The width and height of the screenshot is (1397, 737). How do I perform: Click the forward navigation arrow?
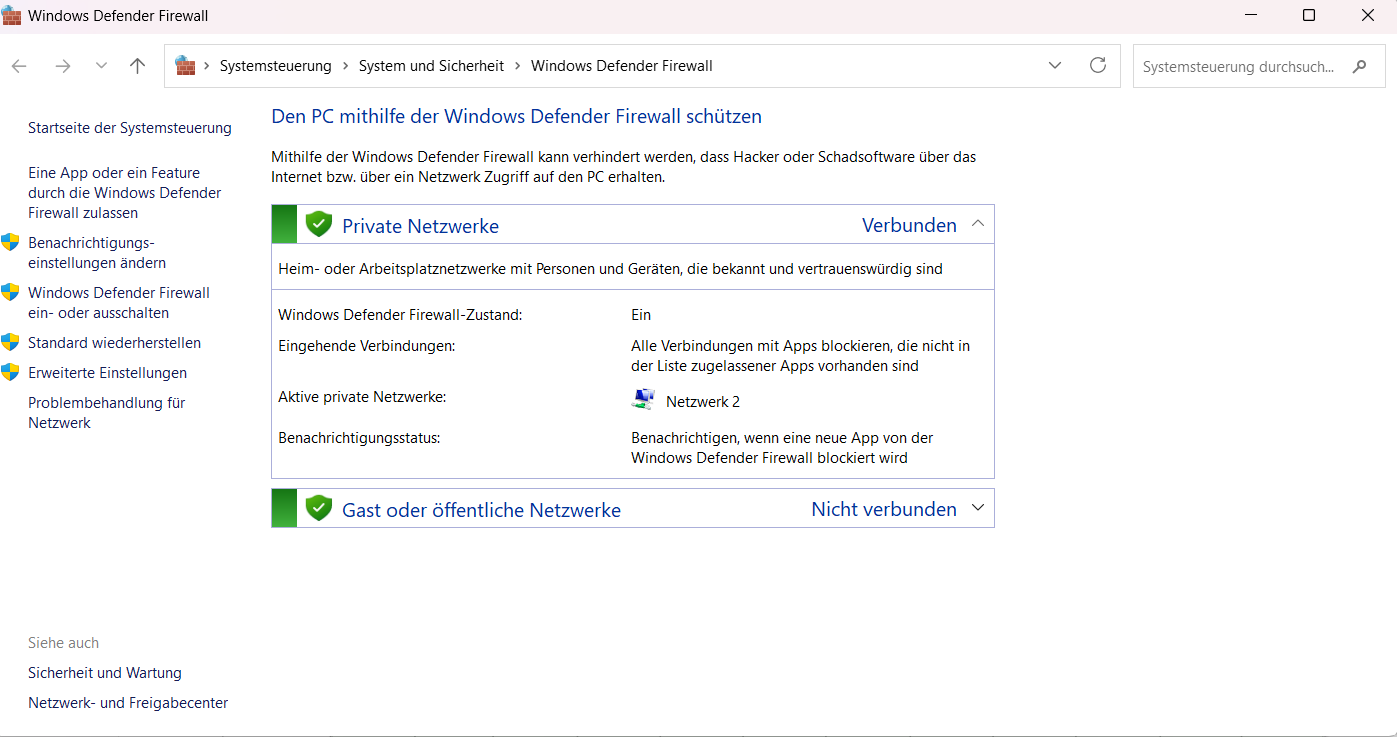tap(63, 66)
